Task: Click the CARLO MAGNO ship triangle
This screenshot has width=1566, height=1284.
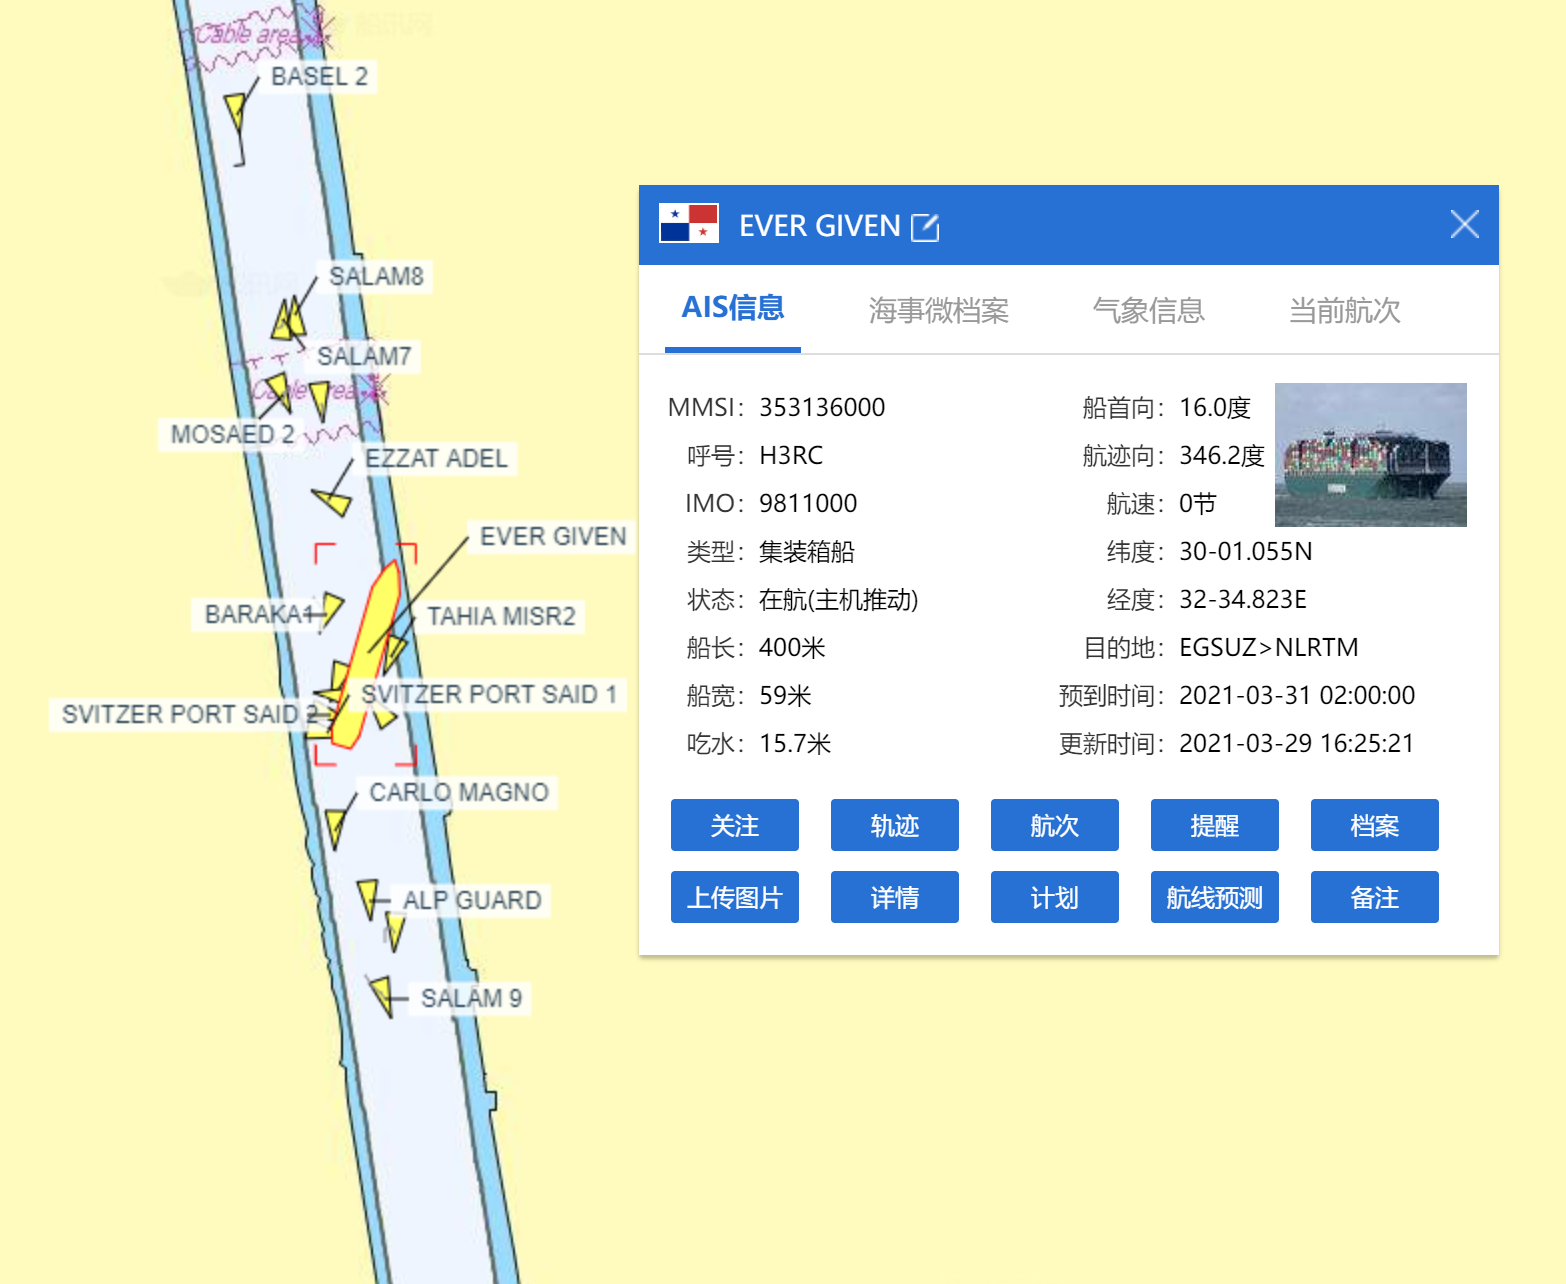Action: point(336,828)
